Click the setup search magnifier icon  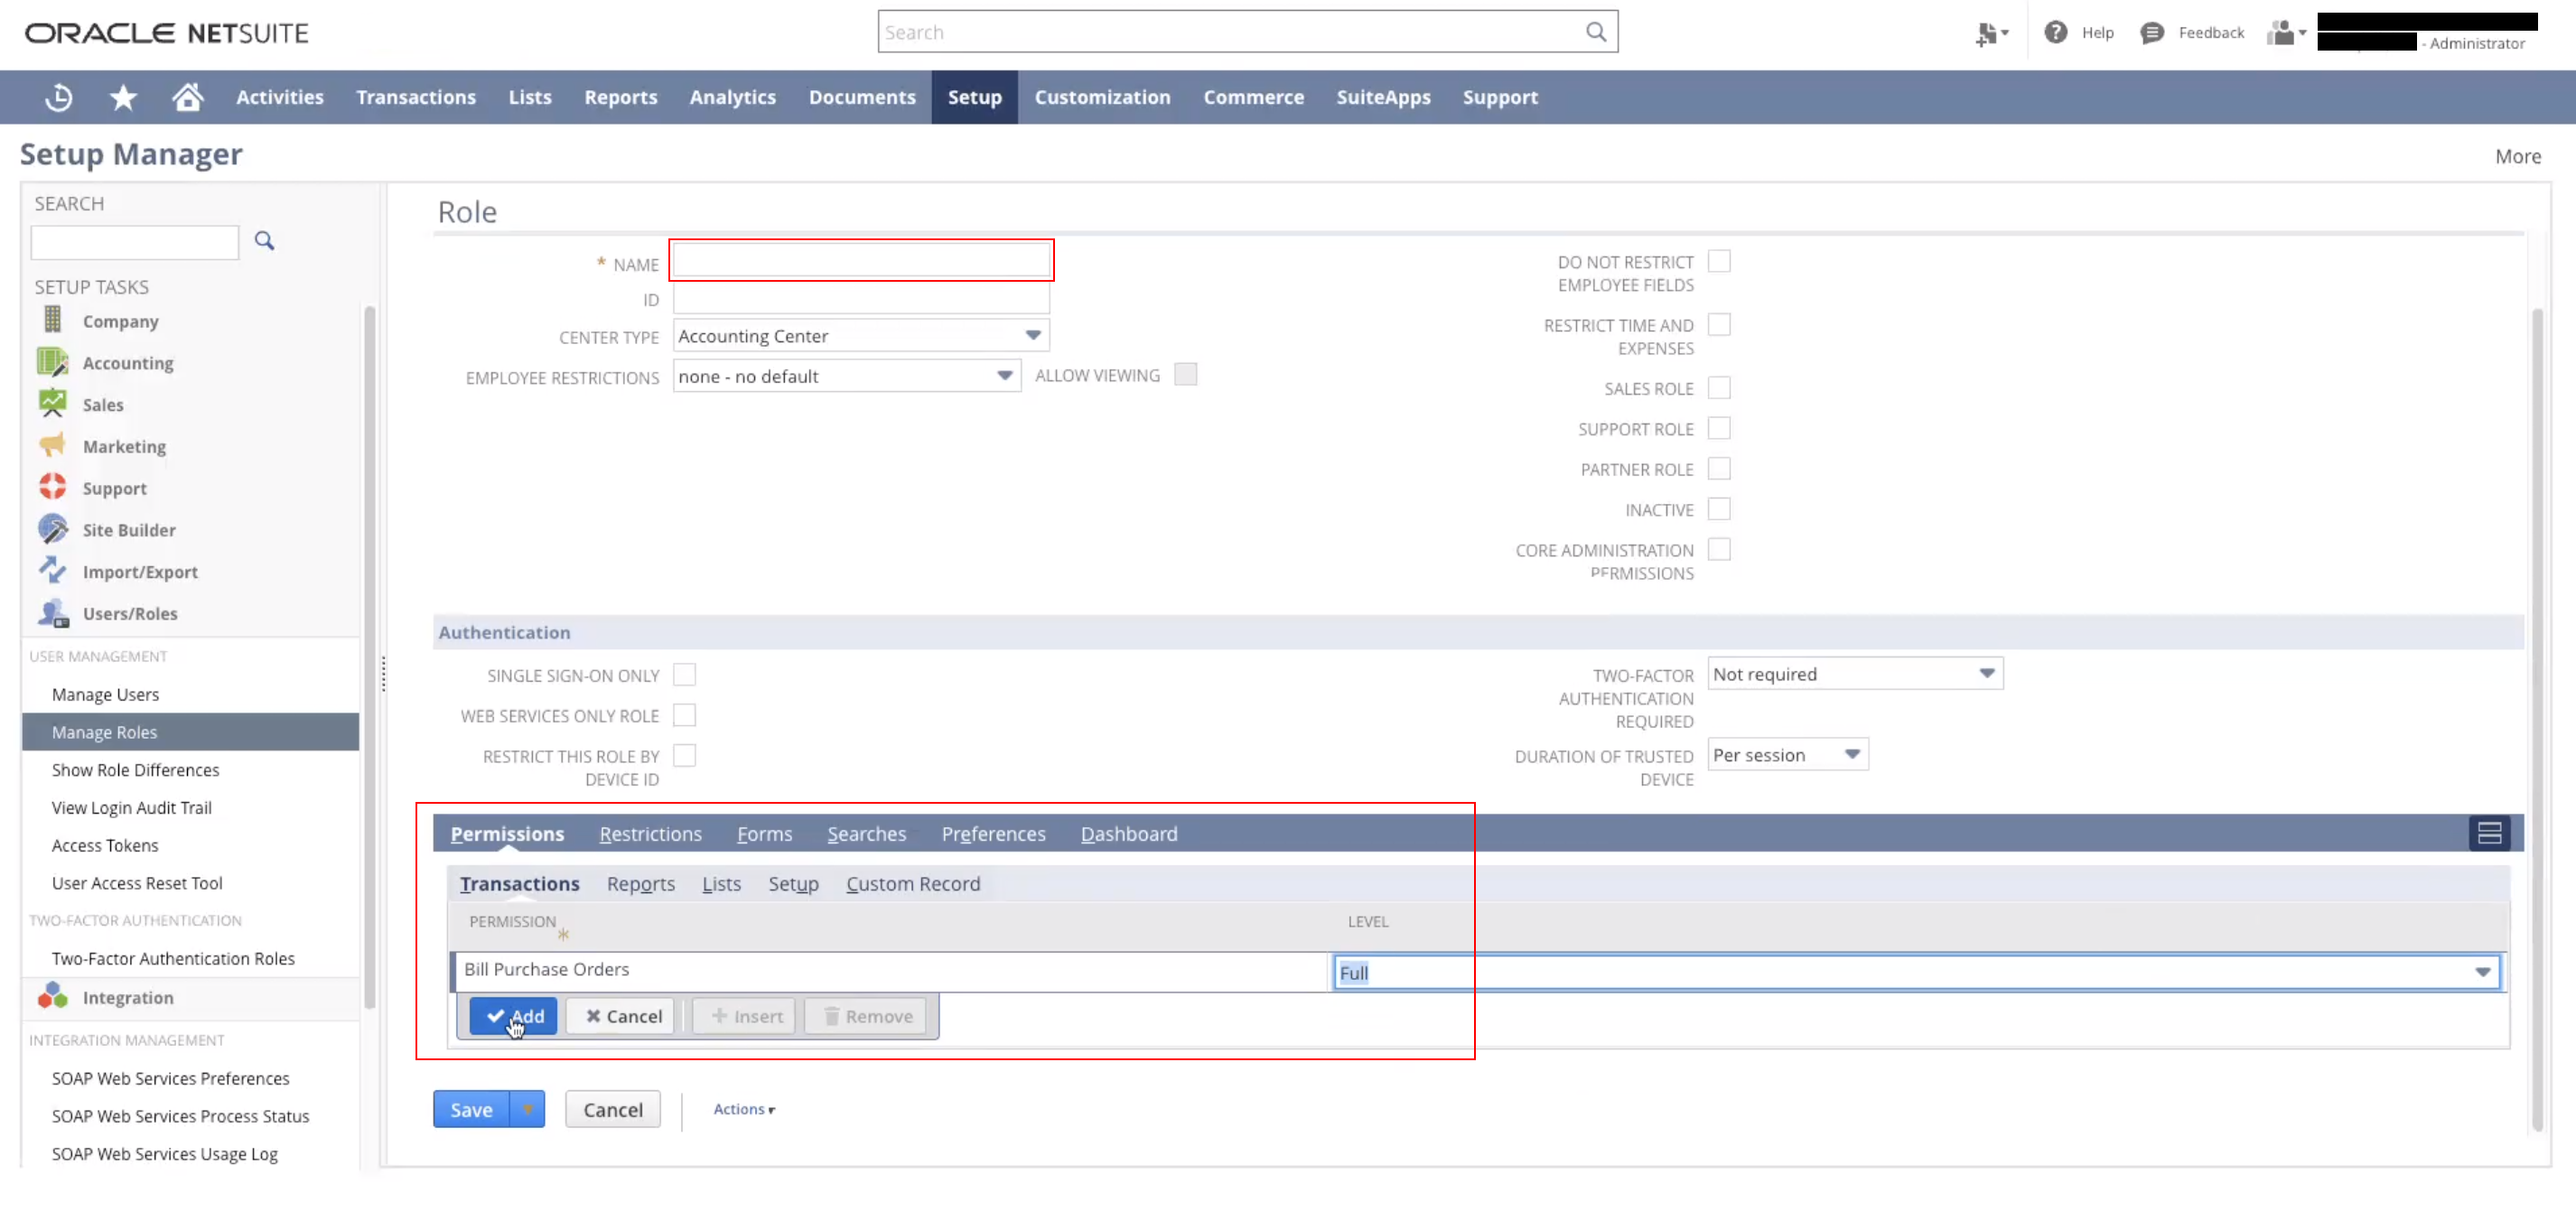point(264,241)
